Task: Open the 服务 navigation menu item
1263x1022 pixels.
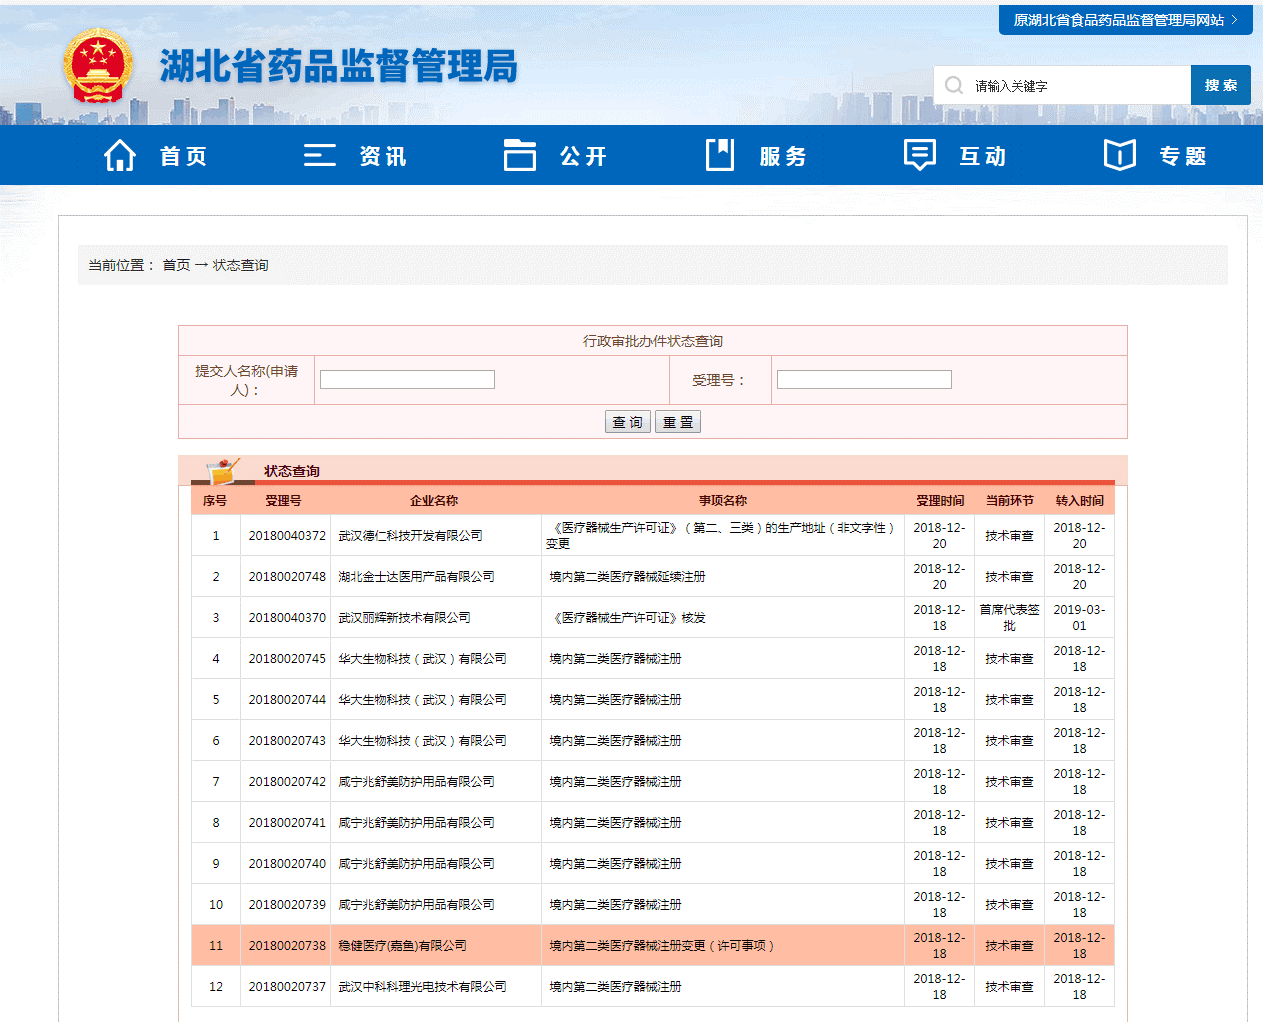Action: 783,156
